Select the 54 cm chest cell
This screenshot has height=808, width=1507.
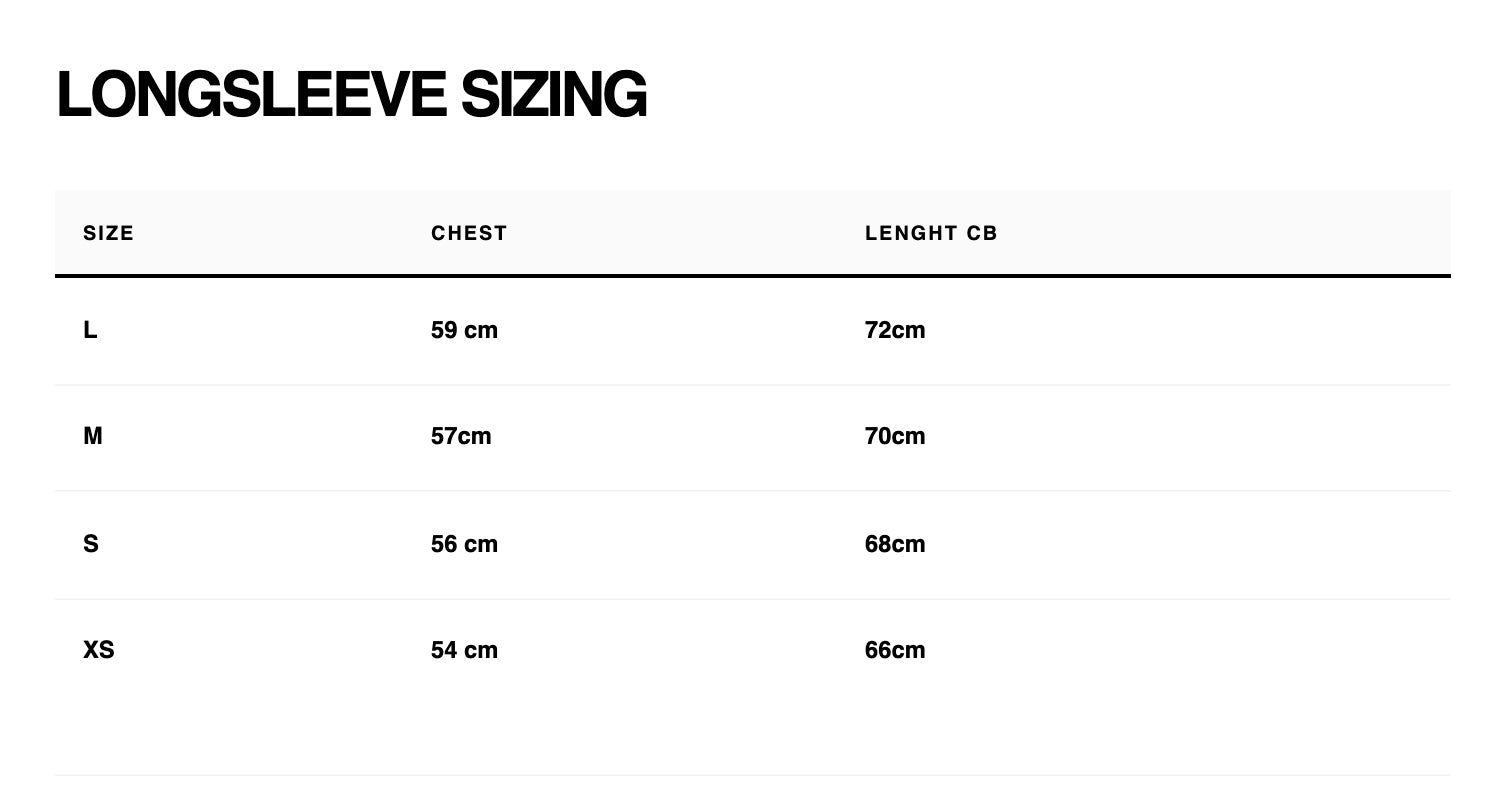click(464, 650)
